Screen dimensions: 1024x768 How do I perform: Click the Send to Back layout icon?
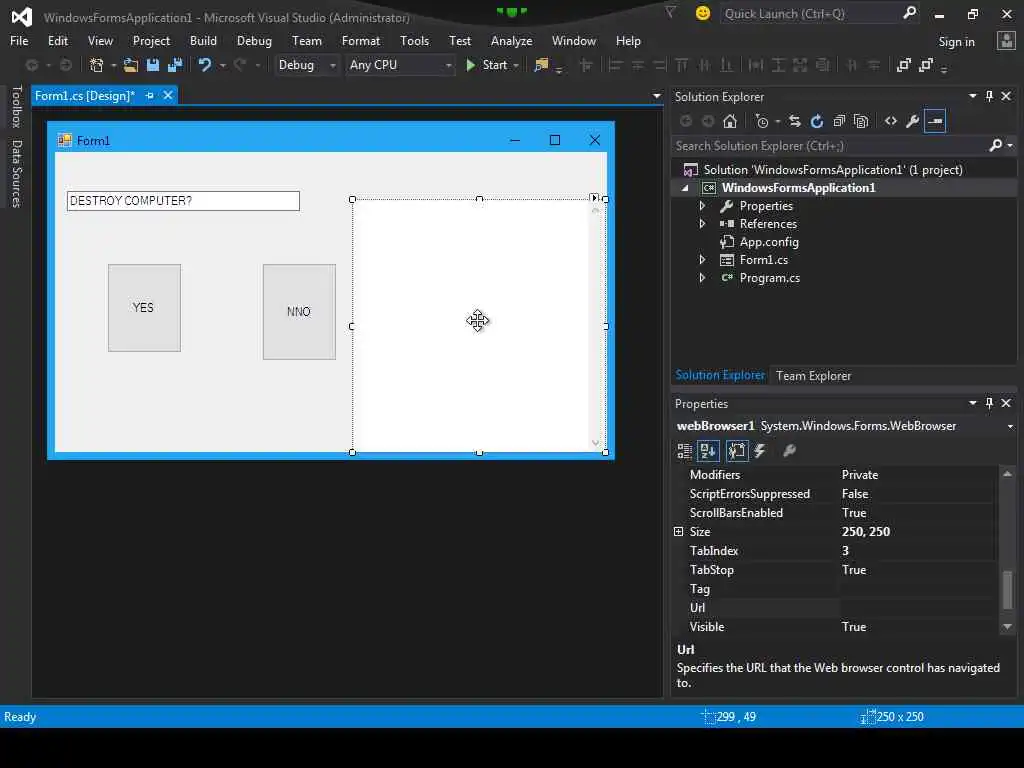(x=926, y=65)
